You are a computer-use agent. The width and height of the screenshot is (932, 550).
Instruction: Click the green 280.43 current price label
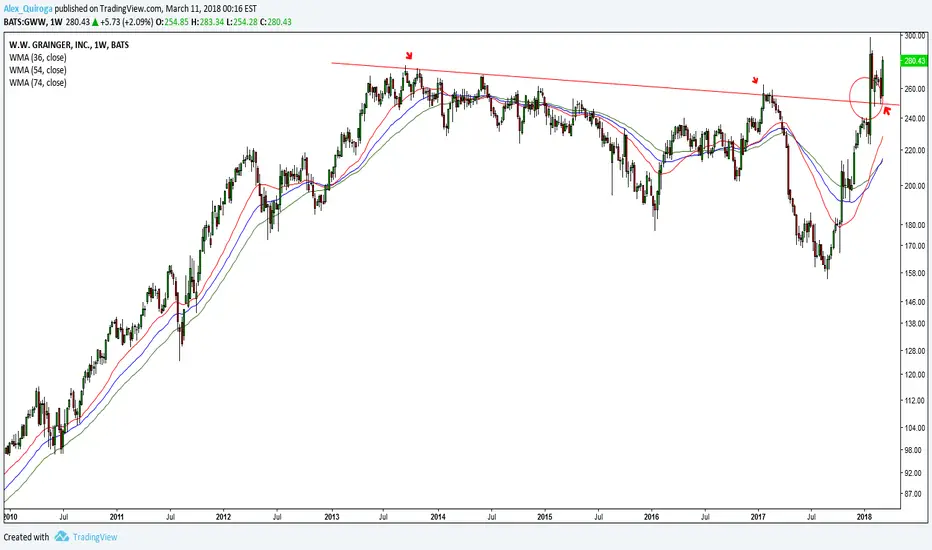click(x=914, y=61)
